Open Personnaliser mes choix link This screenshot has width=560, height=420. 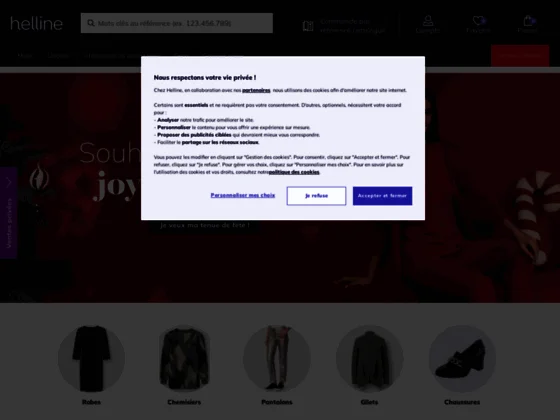tap(243, 195)
